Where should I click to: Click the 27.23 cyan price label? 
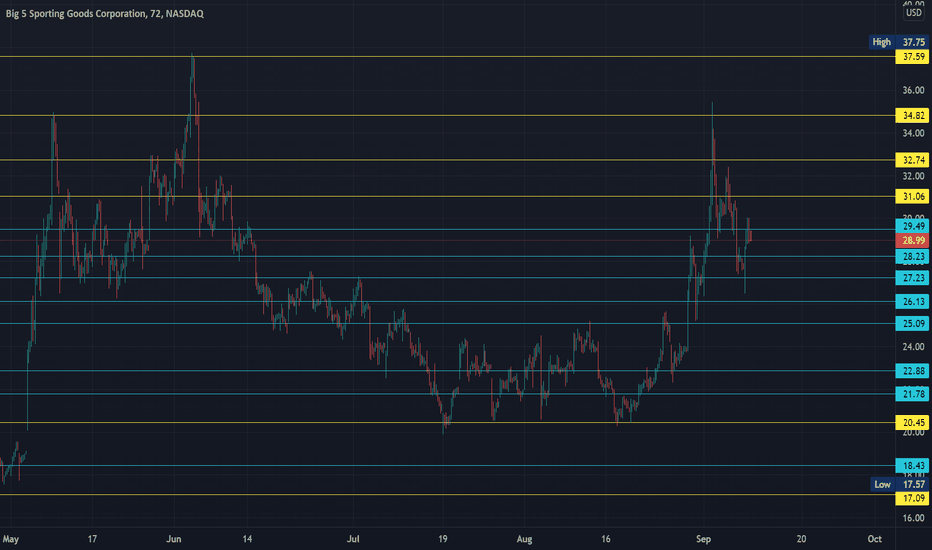[x=912, y=278]
